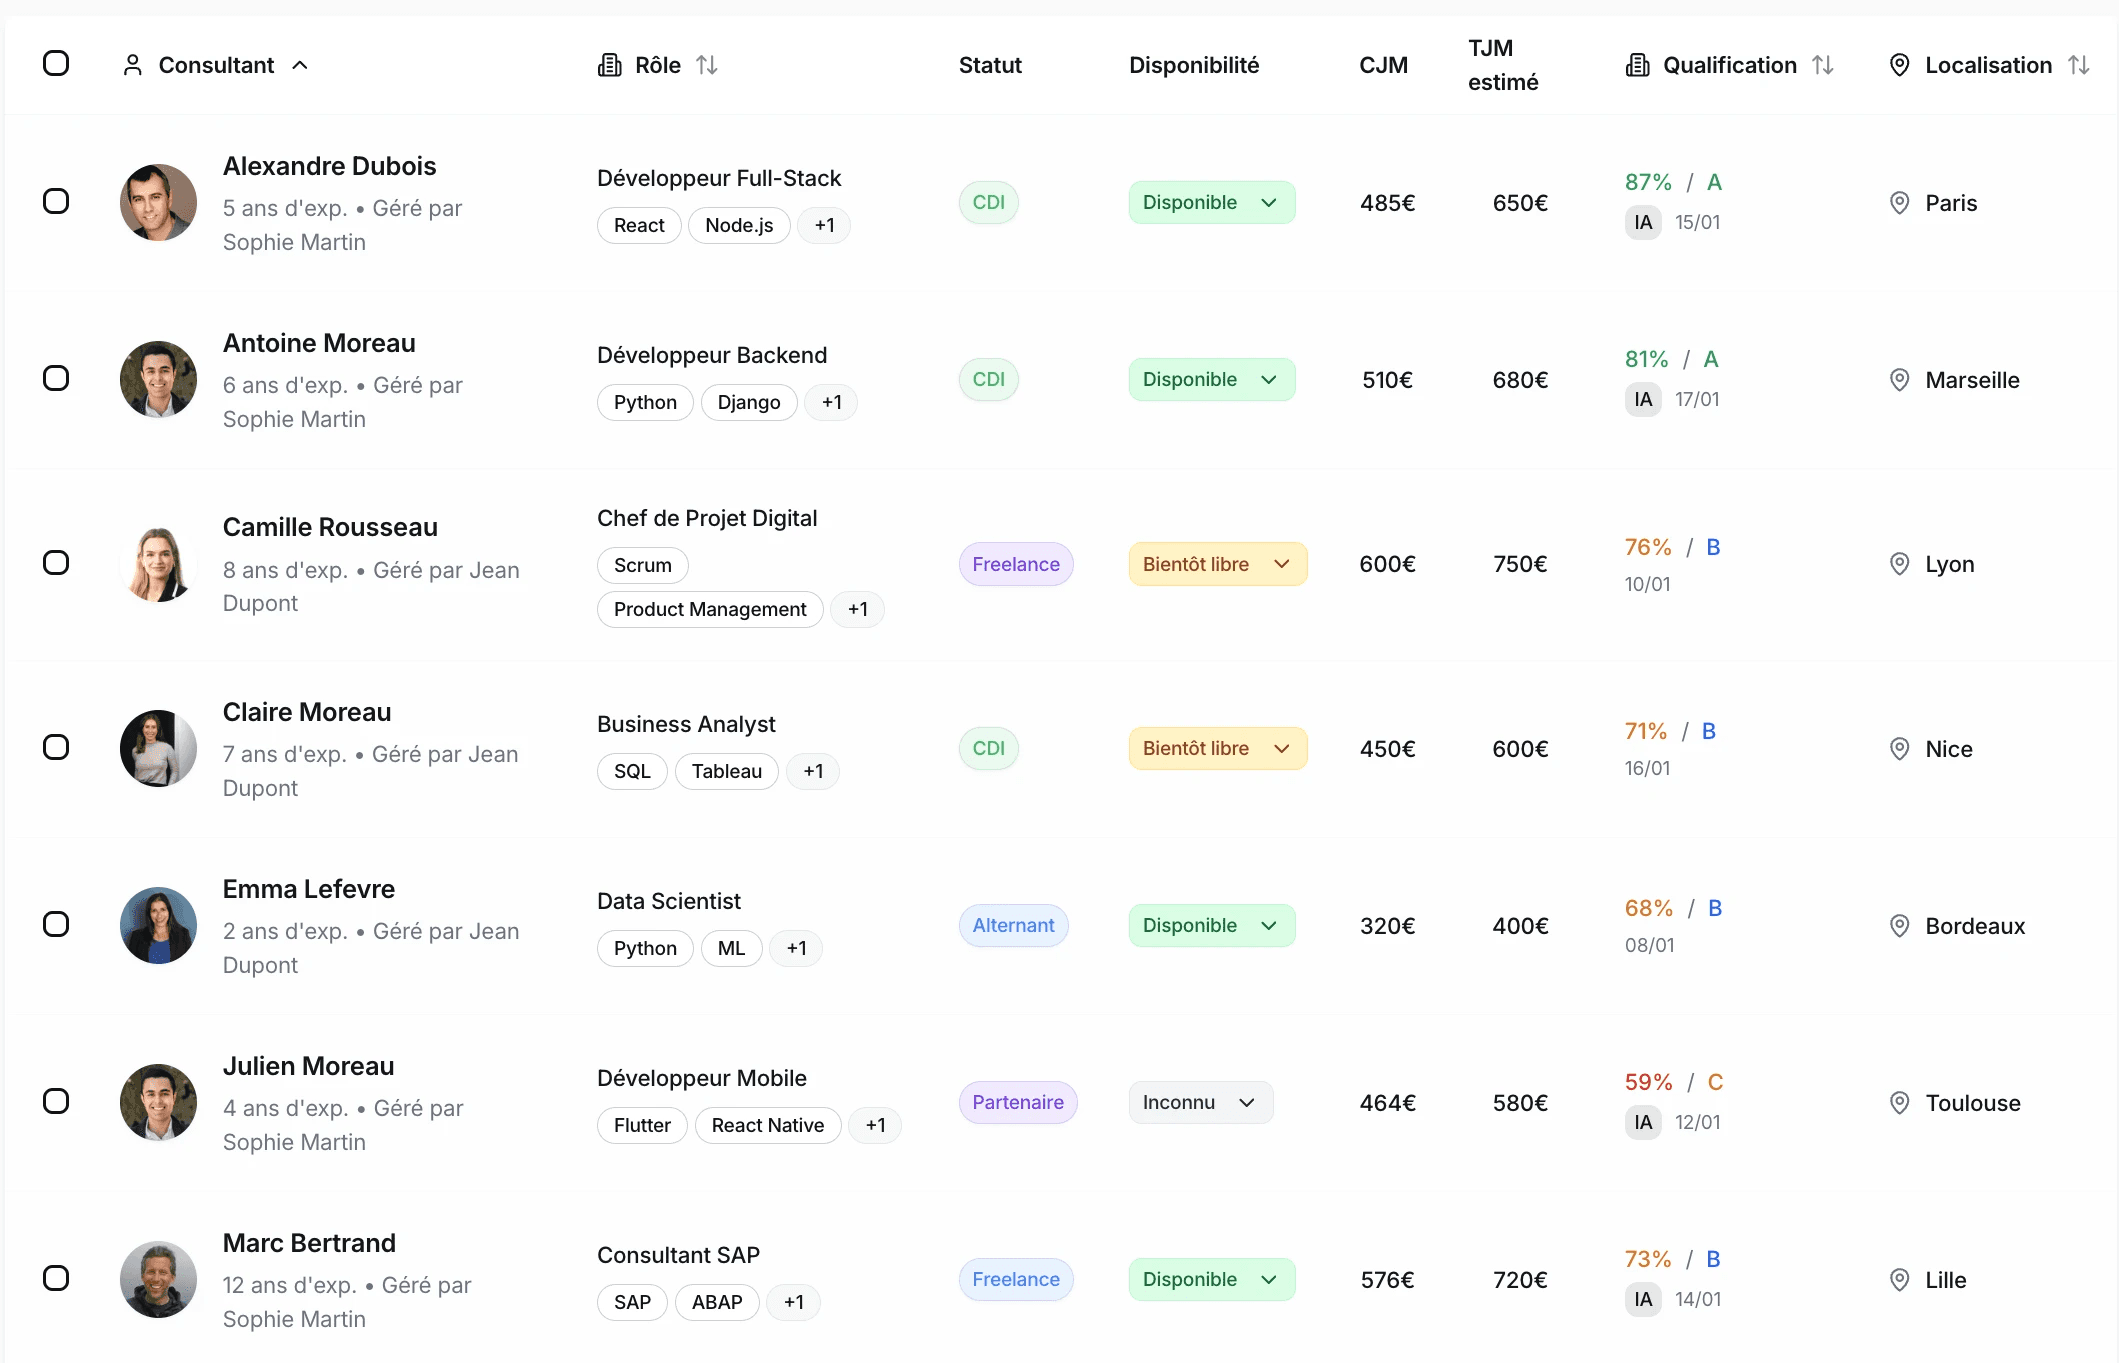The height and width of the screenshot is (1363, 2119).
Task: Click the Statut column header
Action: point(989,65)
